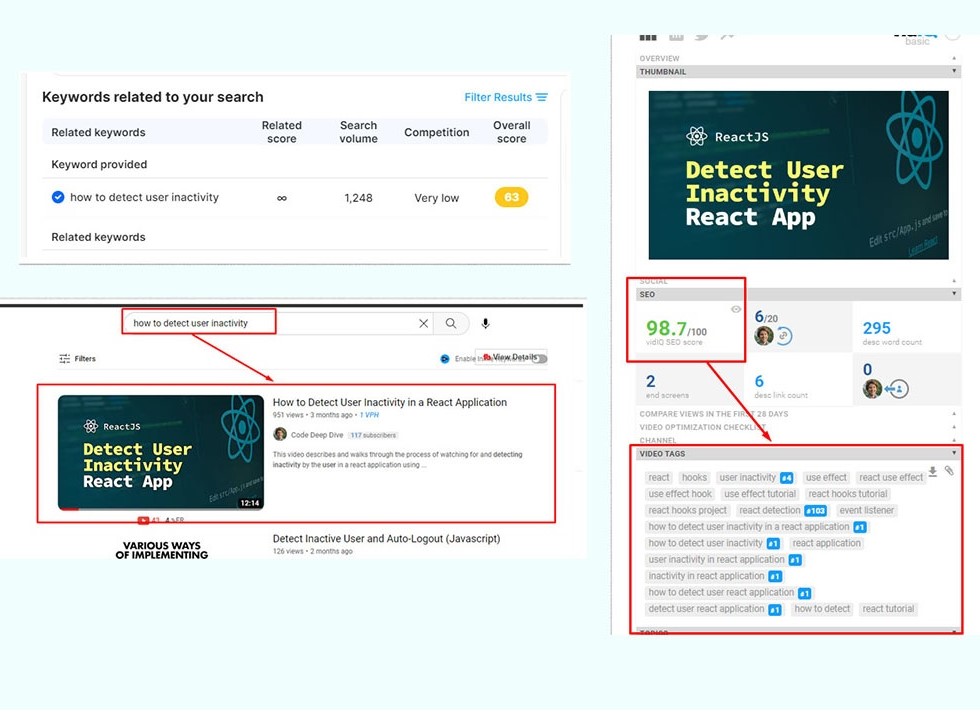The image size is (980, 715).
Task: Click the subscriber arrow icon under 0
Action: 898,389
